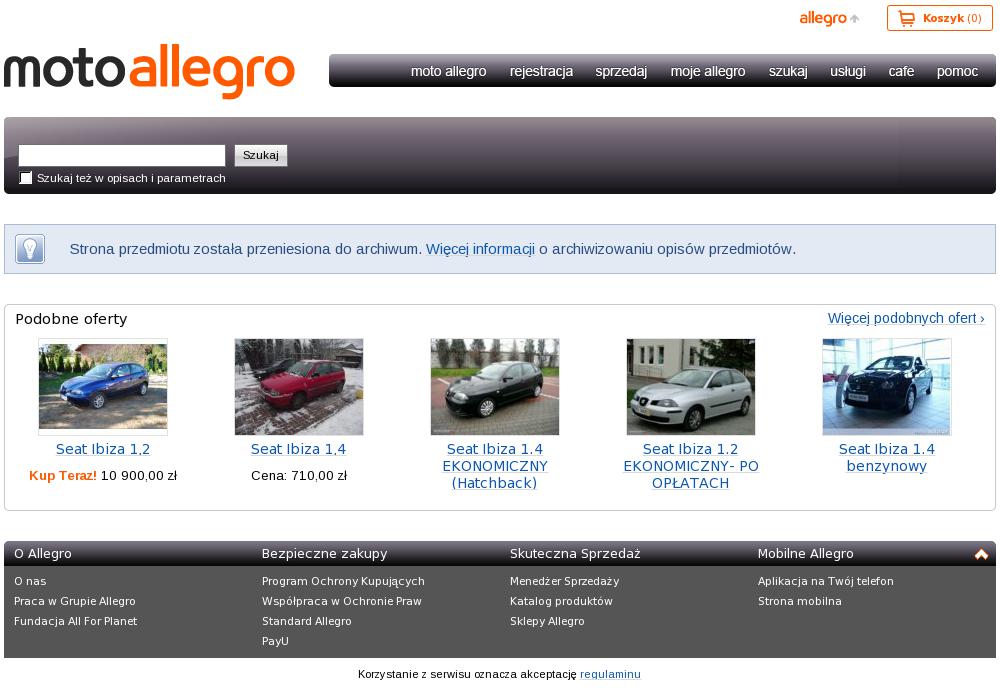Choose szukaj in the navigation bar
Image resolution: width=1000 pixels, height=694 pixels.
pos(788,71)
